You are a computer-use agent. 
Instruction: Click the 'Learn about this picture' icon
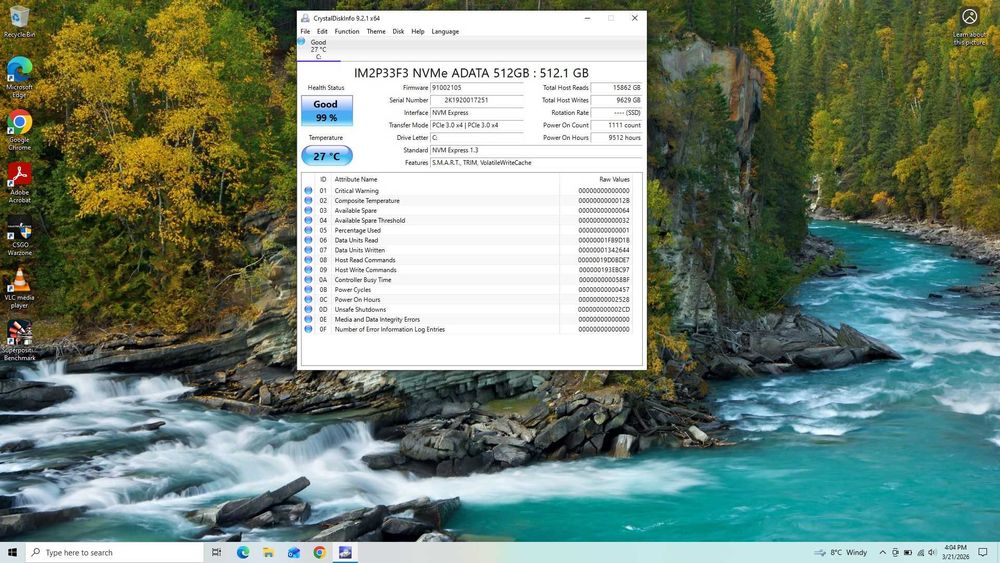coord(969,27)
